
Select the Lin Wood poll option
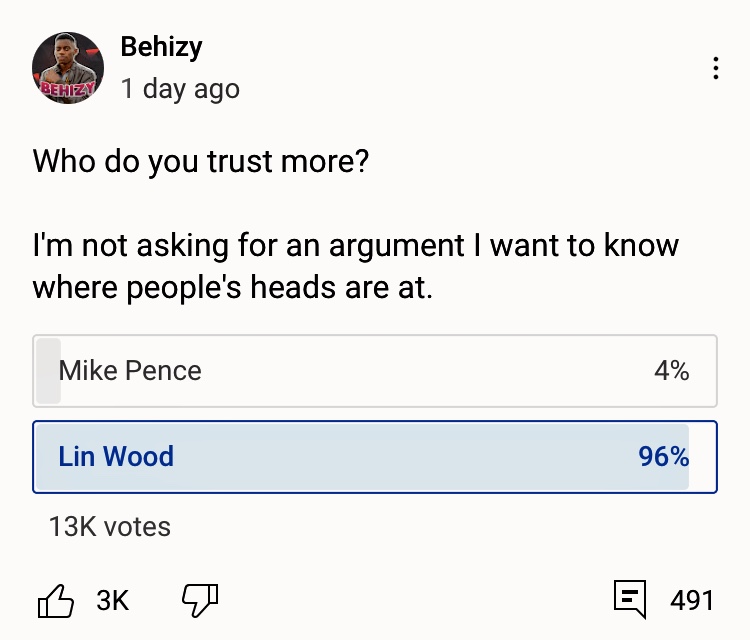coord(375,457)
